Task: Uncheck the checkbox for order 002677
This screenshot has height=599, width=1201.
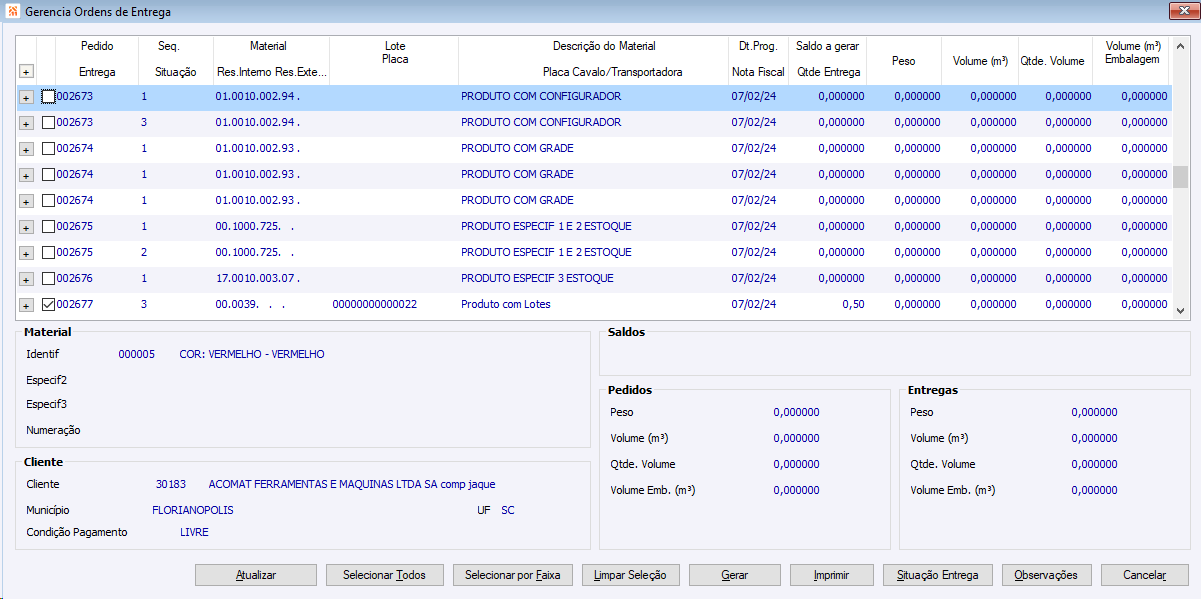Action: click(48, 304)
